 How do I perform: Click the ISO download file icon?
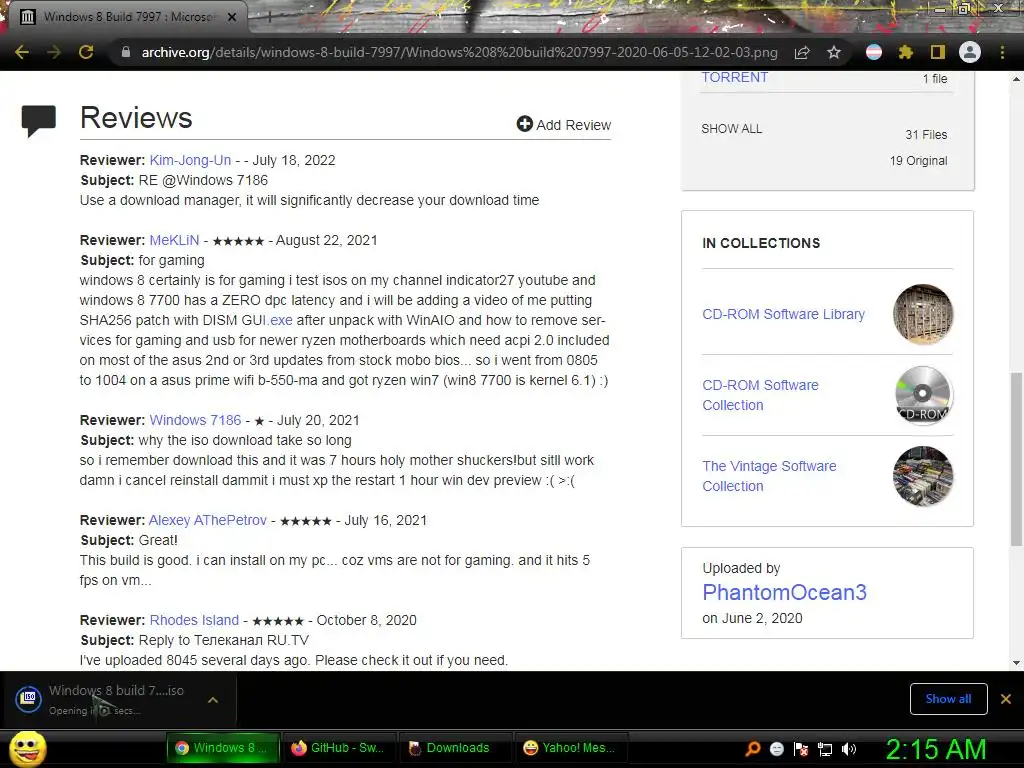click(29, 699)
